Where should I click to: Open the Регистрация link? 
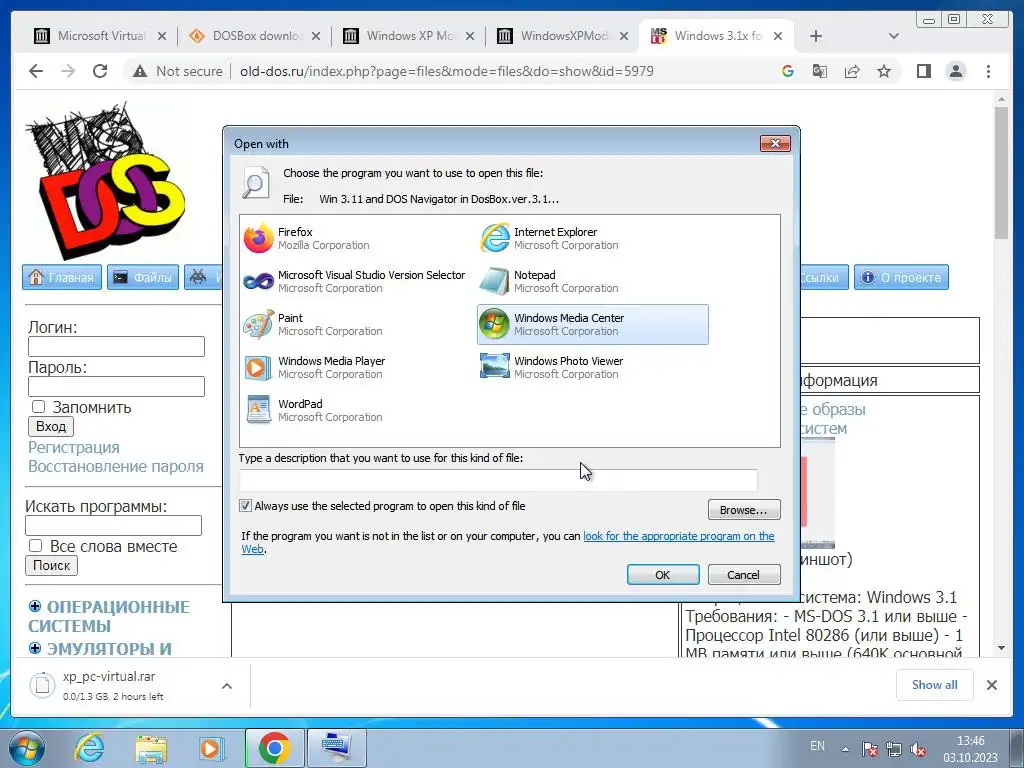74,447
